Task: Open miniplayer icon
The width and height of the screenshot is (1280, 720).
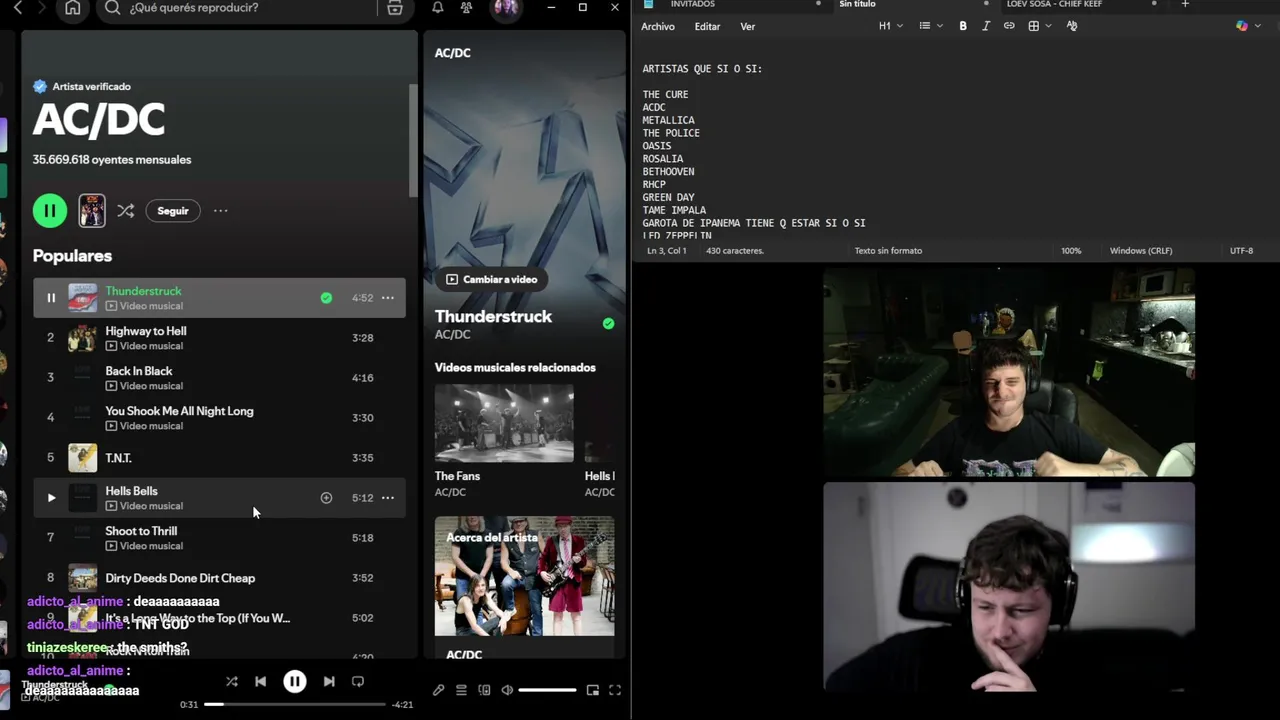Action: point(593,690)
